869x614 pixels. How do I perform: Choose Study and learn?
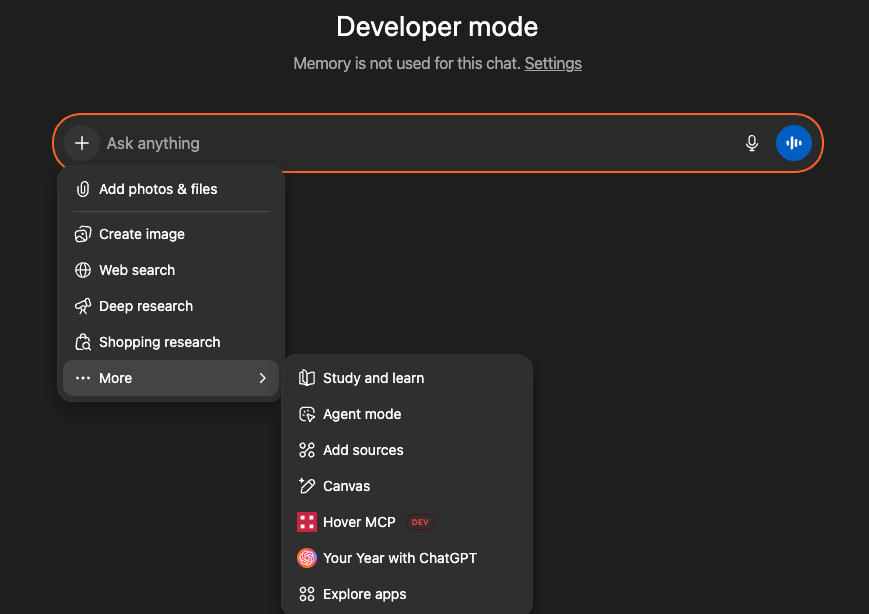click(x=407, y=378)
